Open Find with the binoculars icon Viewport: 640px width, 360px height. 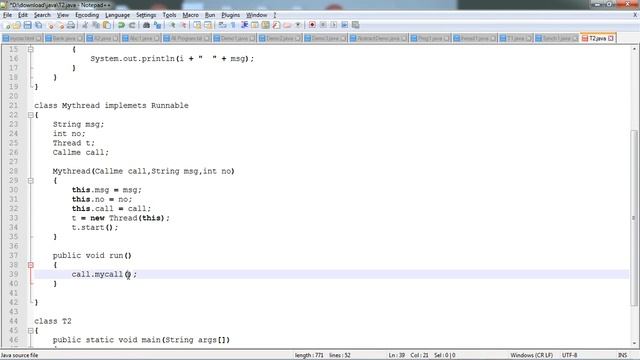coord(146,25)
